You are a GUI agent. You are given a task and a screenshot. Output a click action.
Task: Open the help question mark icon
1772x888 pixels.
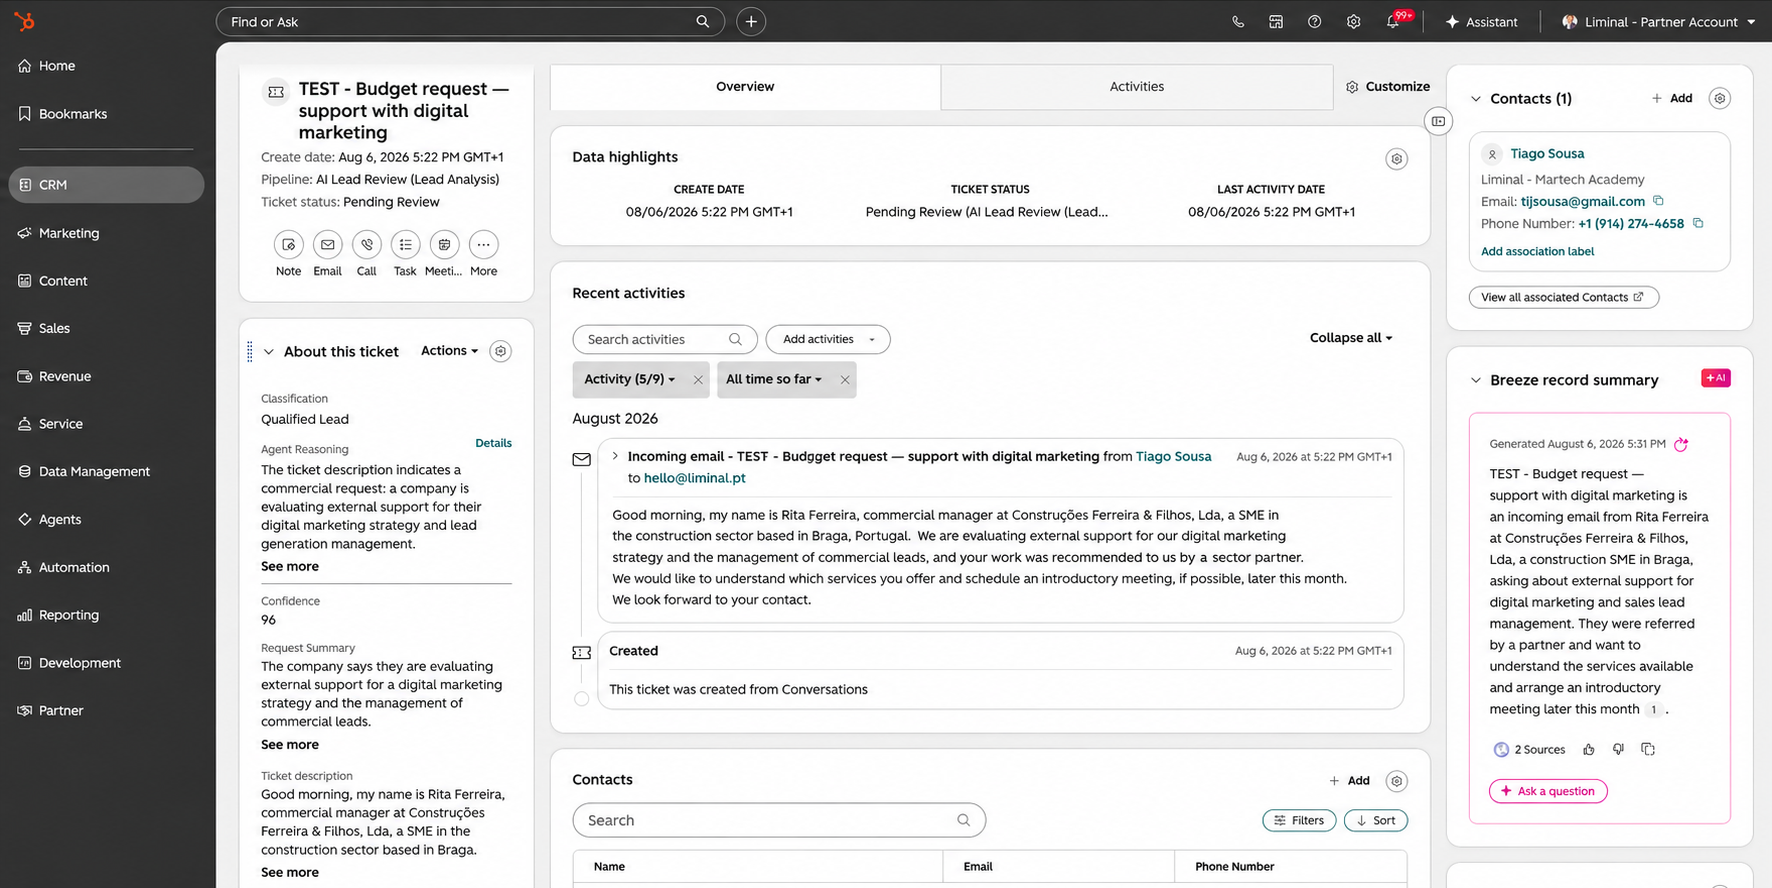coord(1314,21)
